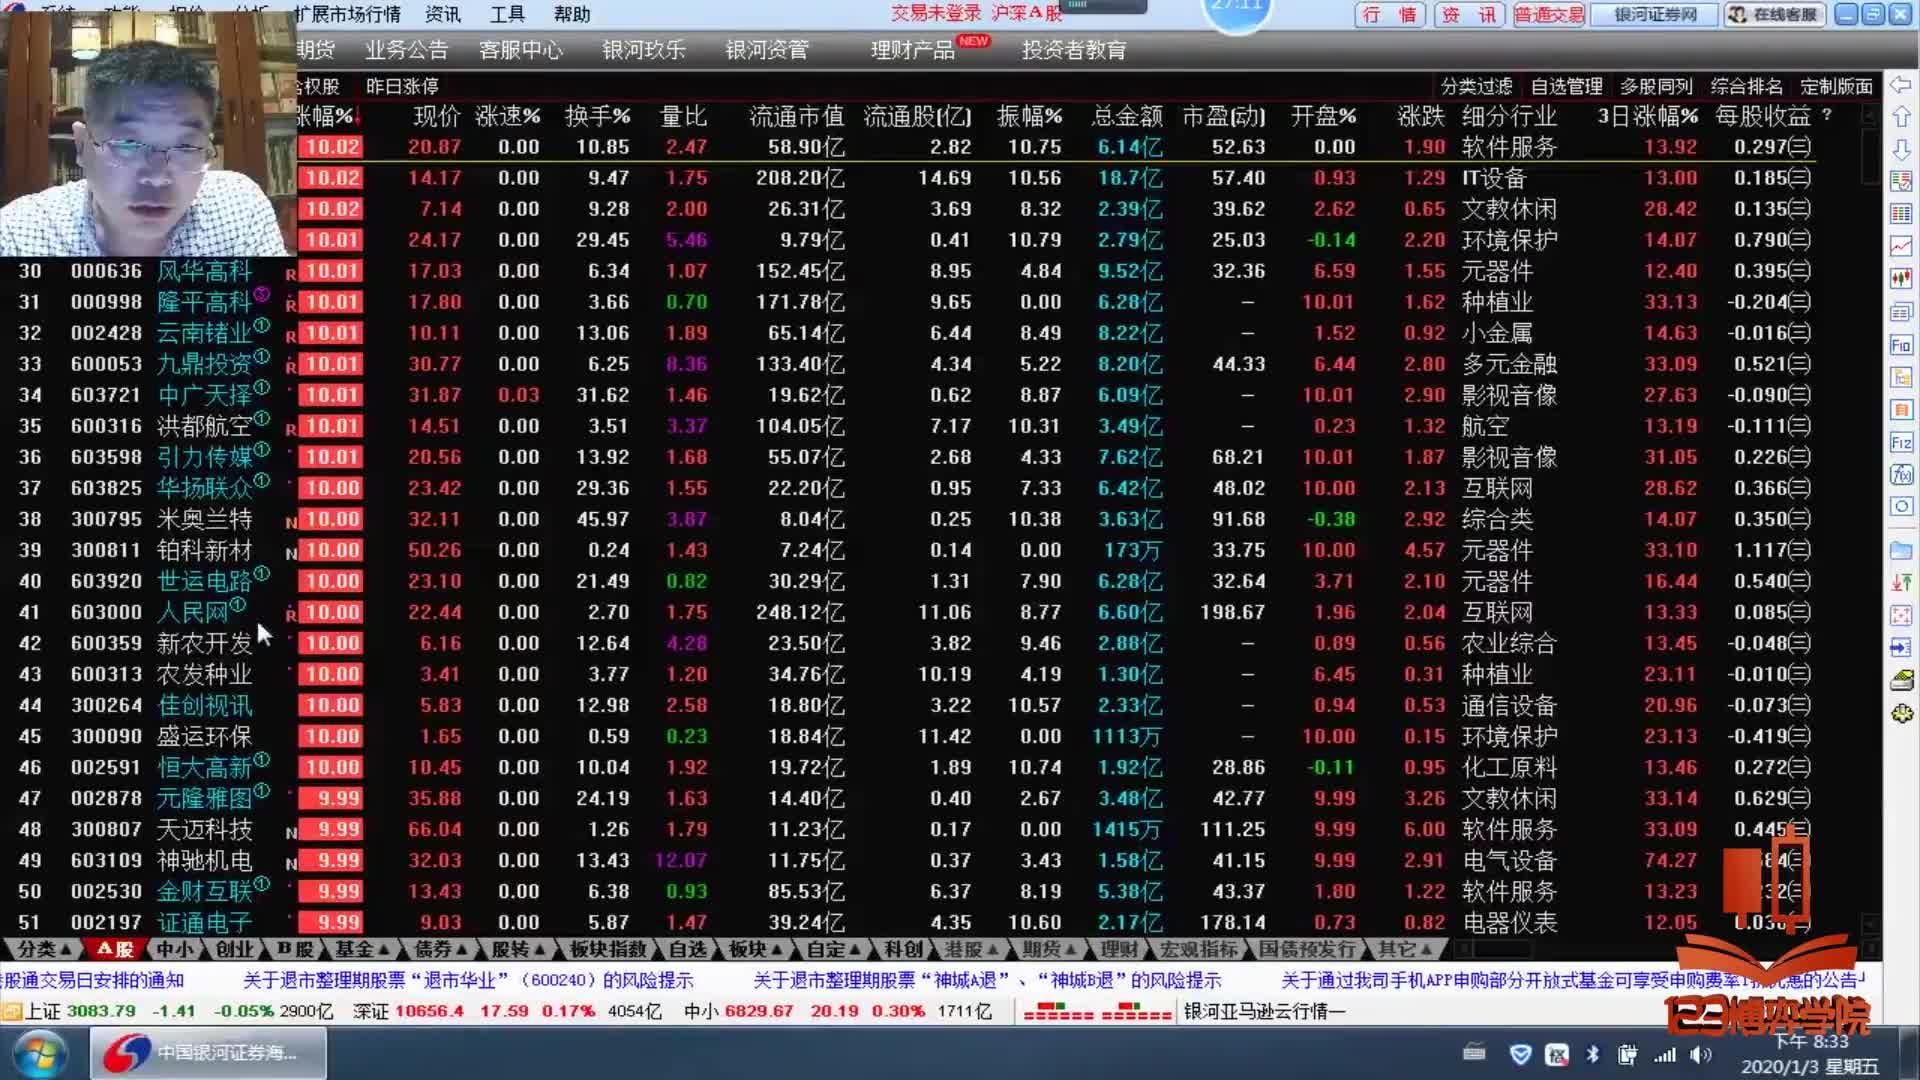Click the back arrow icon in right sidebar
Screen dimensions: 1920x1080
tap(1901, 85)
